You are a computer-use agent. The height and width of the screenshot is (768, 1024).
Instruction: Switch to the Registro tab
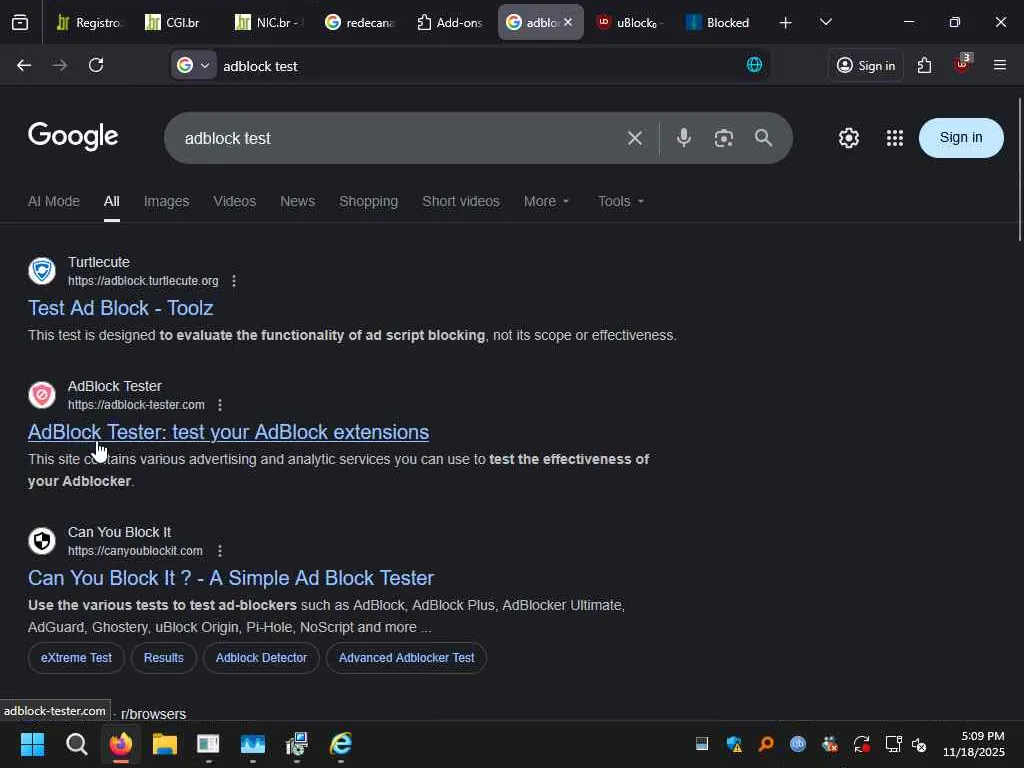click(89, 22)
